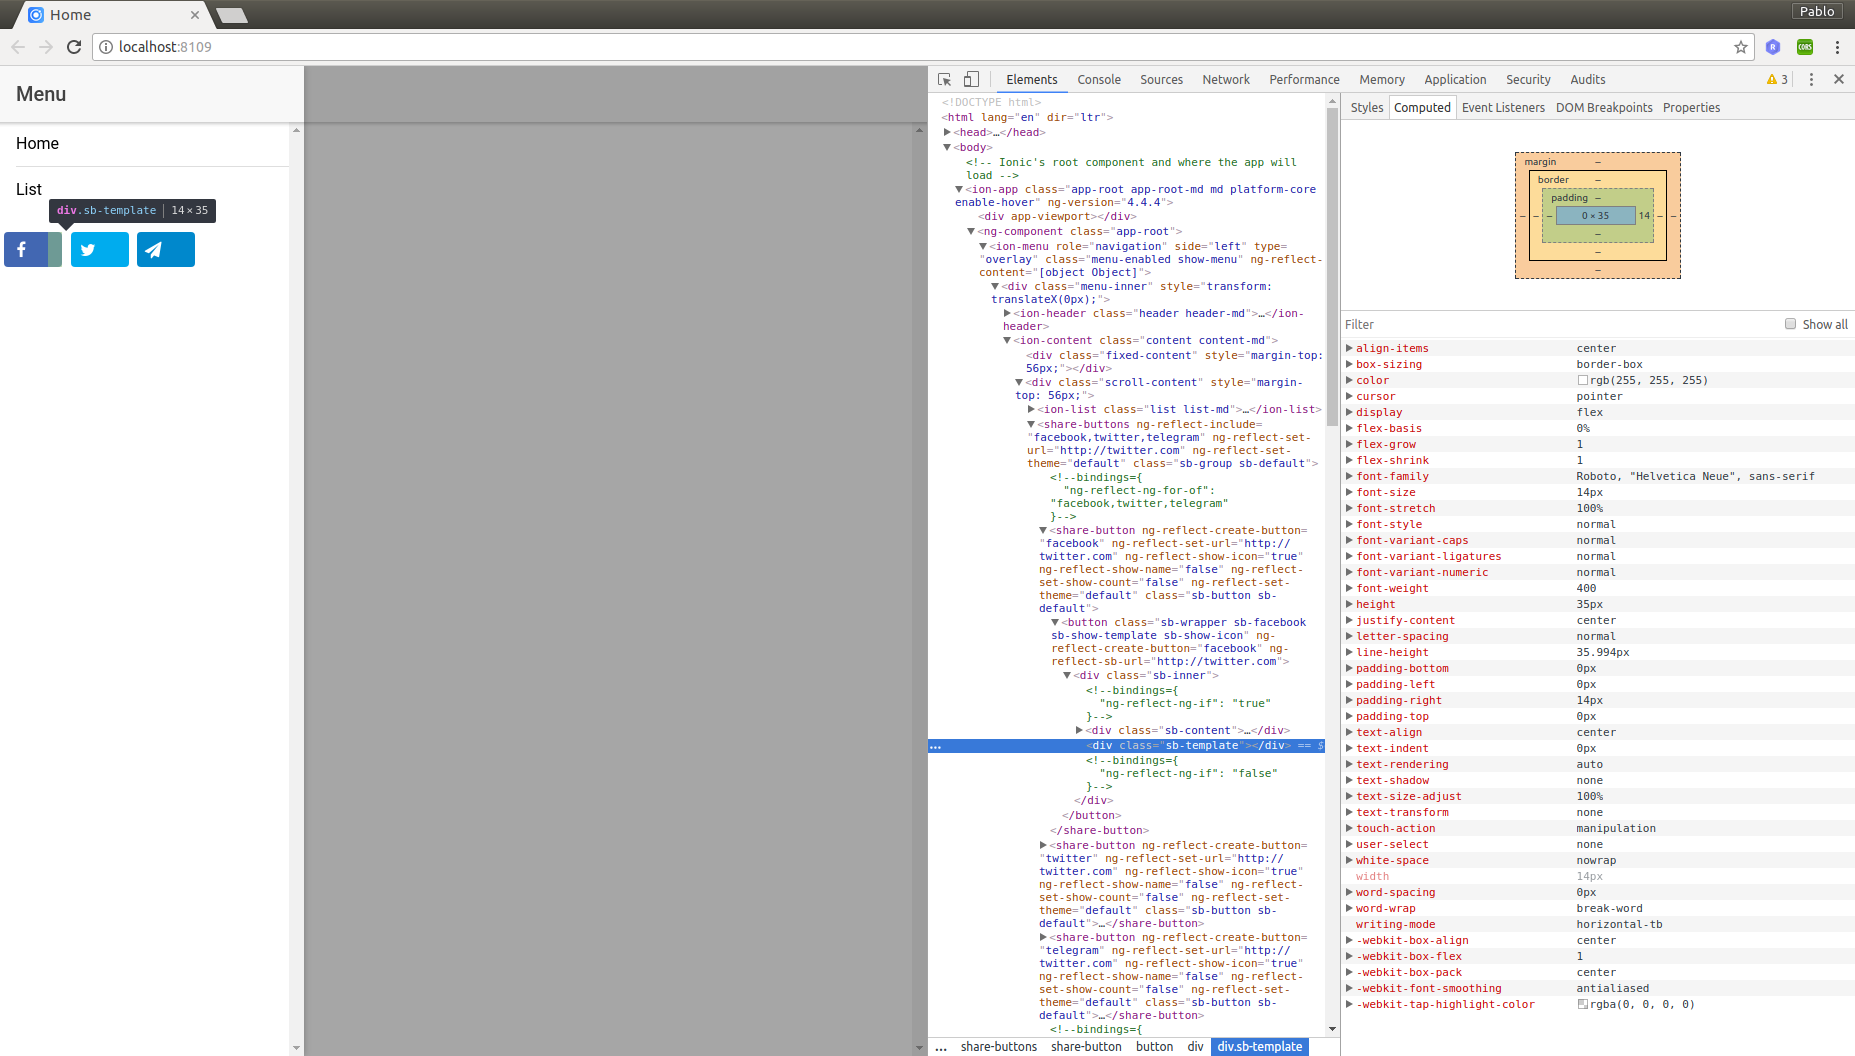The image size is (1855, 1056).
Task: Close the DevTools panel
Action: pyautogui.click(x=1839, y=80)
